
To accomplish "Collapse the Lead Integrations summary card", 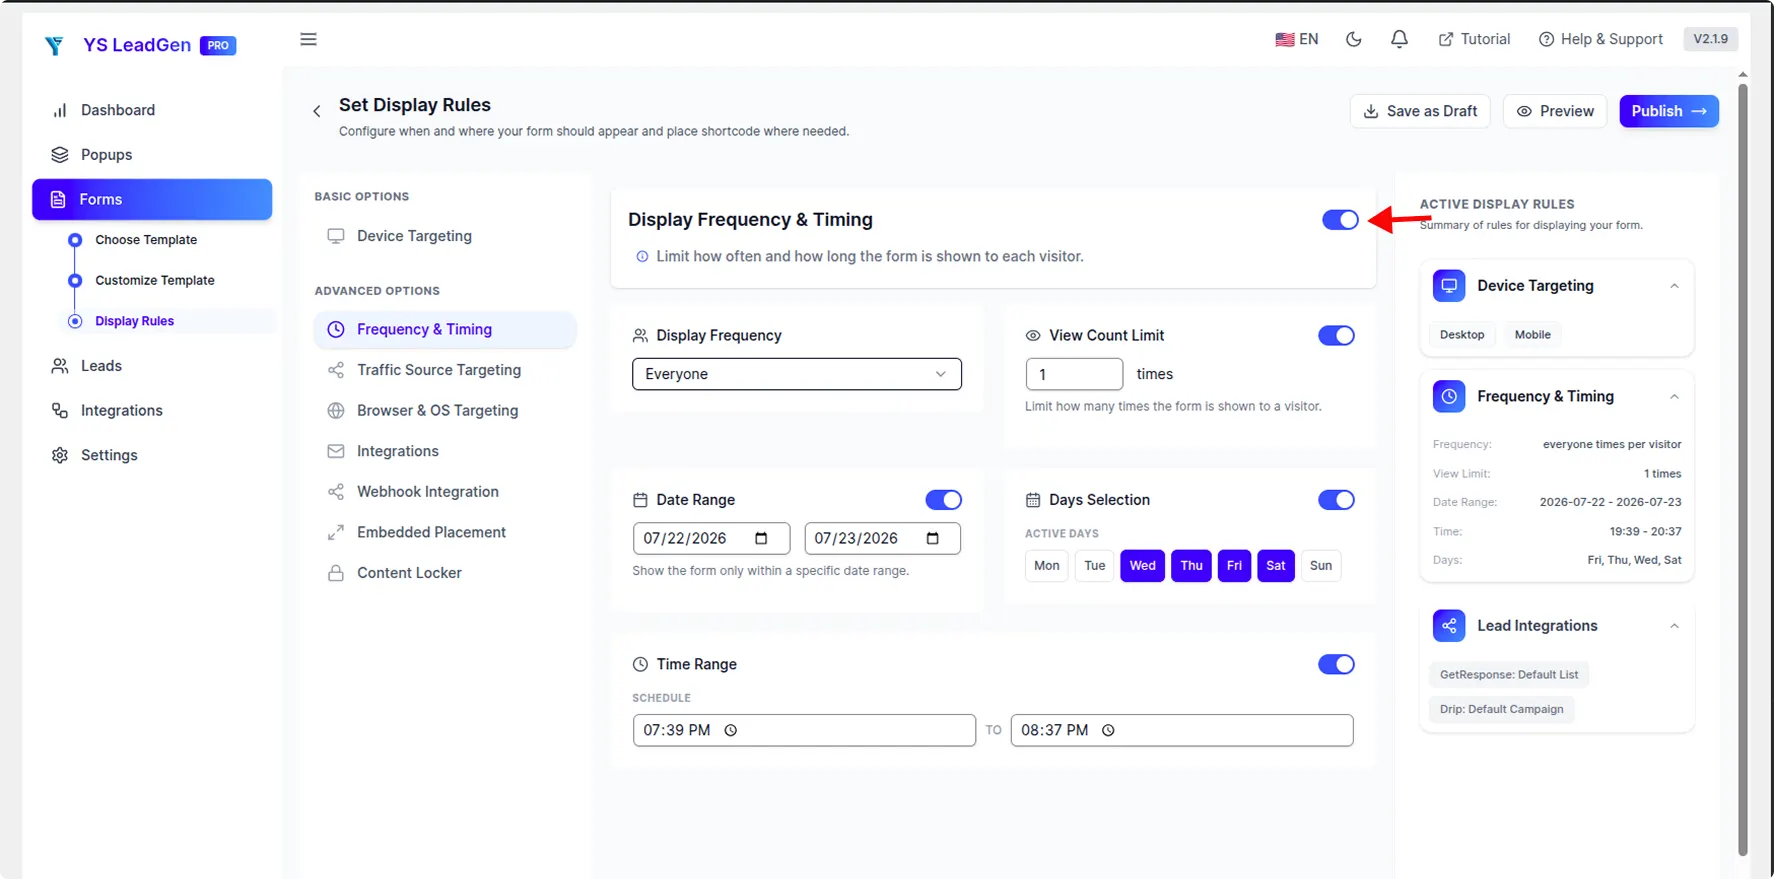I will (1674, 626).
